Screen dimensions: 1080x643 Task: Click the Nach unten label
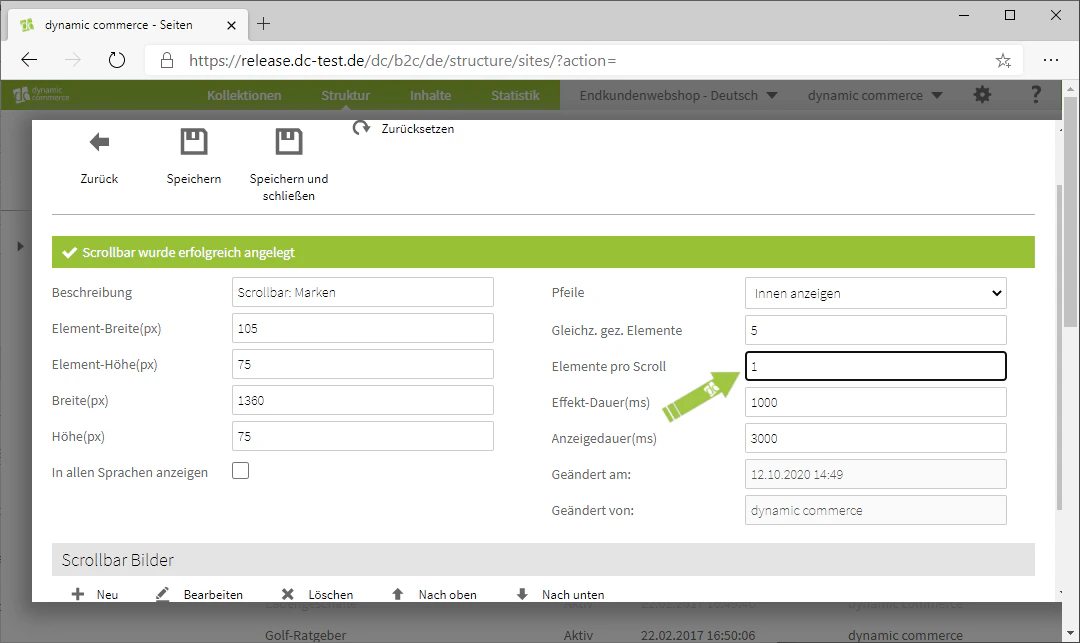tap(573, 595)
